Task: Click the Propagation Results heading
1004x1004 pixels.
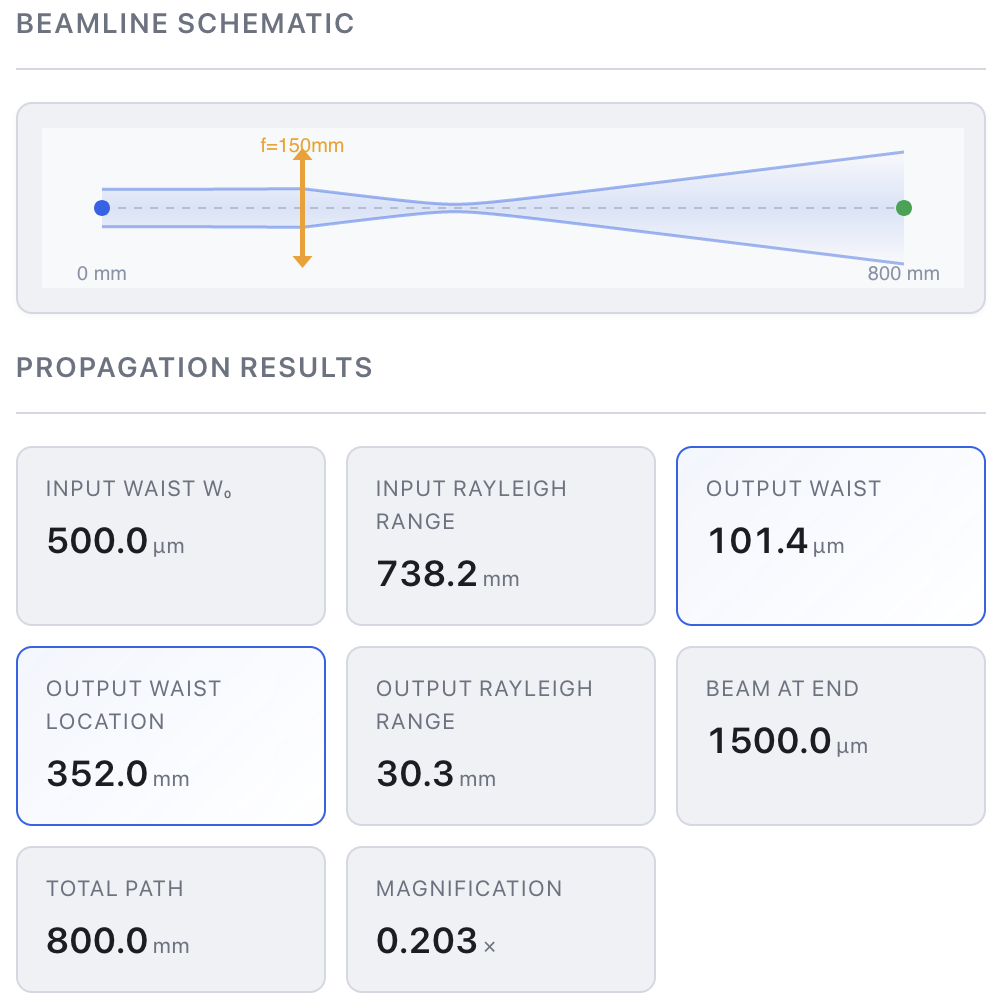Action: point(195,368)
